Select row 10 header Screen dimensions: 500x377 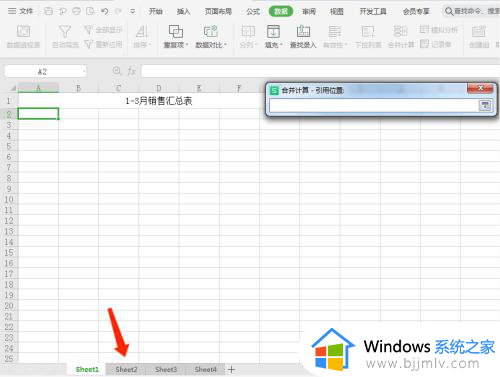[x=9, y=200]
